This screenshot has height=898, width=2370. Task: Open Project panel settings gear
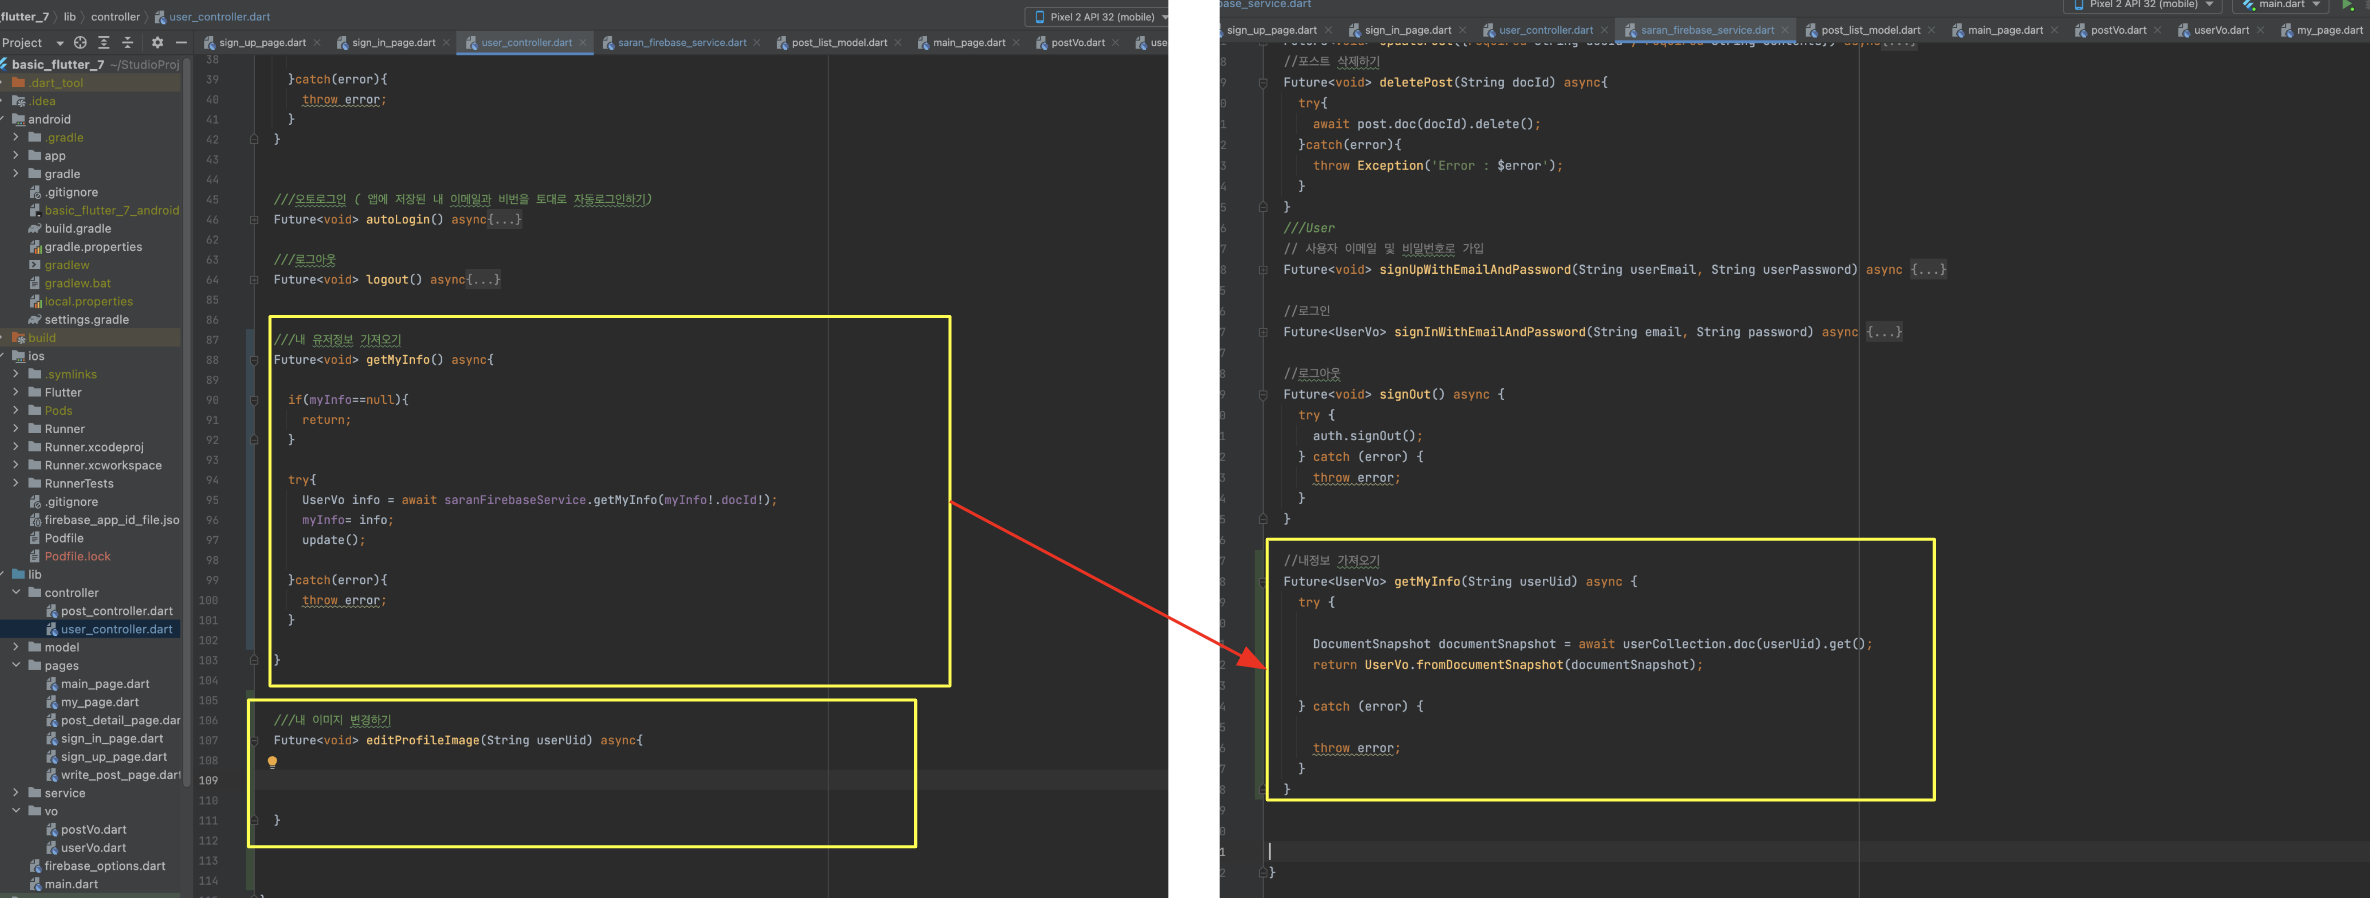[x=157, y=43]
